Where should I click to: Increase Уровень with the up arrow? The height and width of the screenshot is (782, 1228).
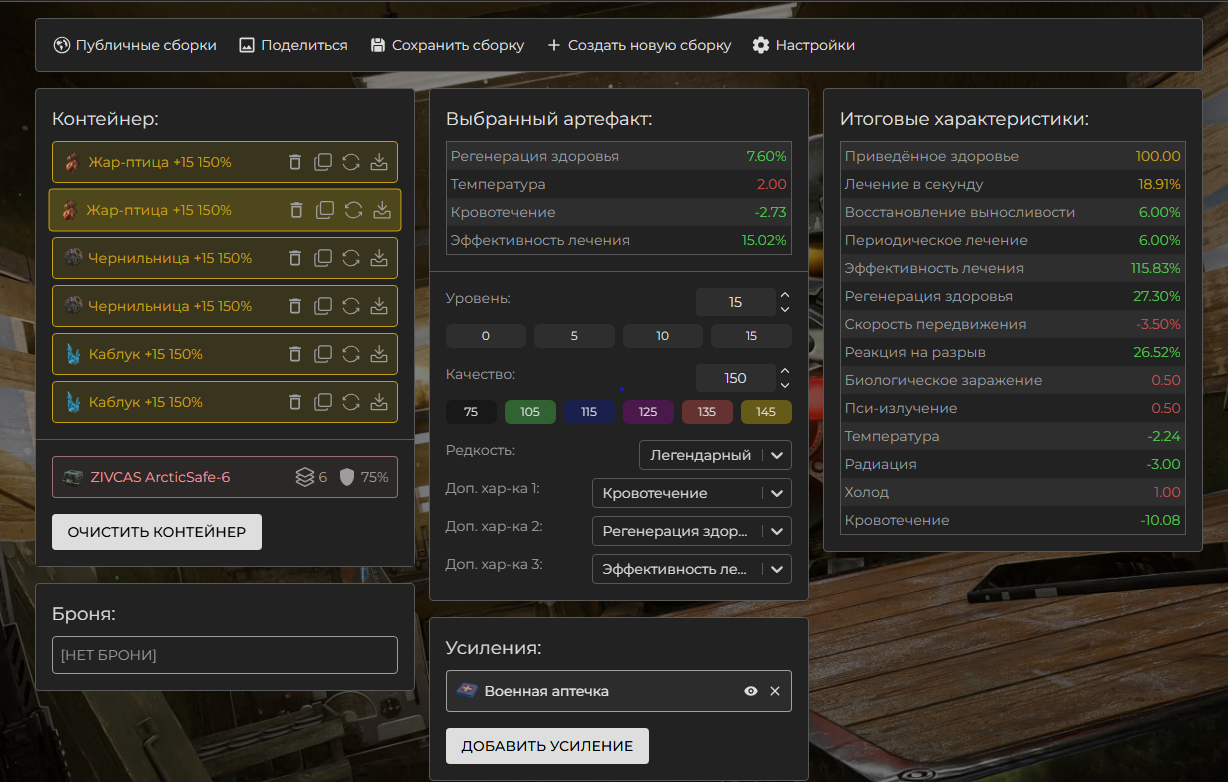[x=785, y=295]
